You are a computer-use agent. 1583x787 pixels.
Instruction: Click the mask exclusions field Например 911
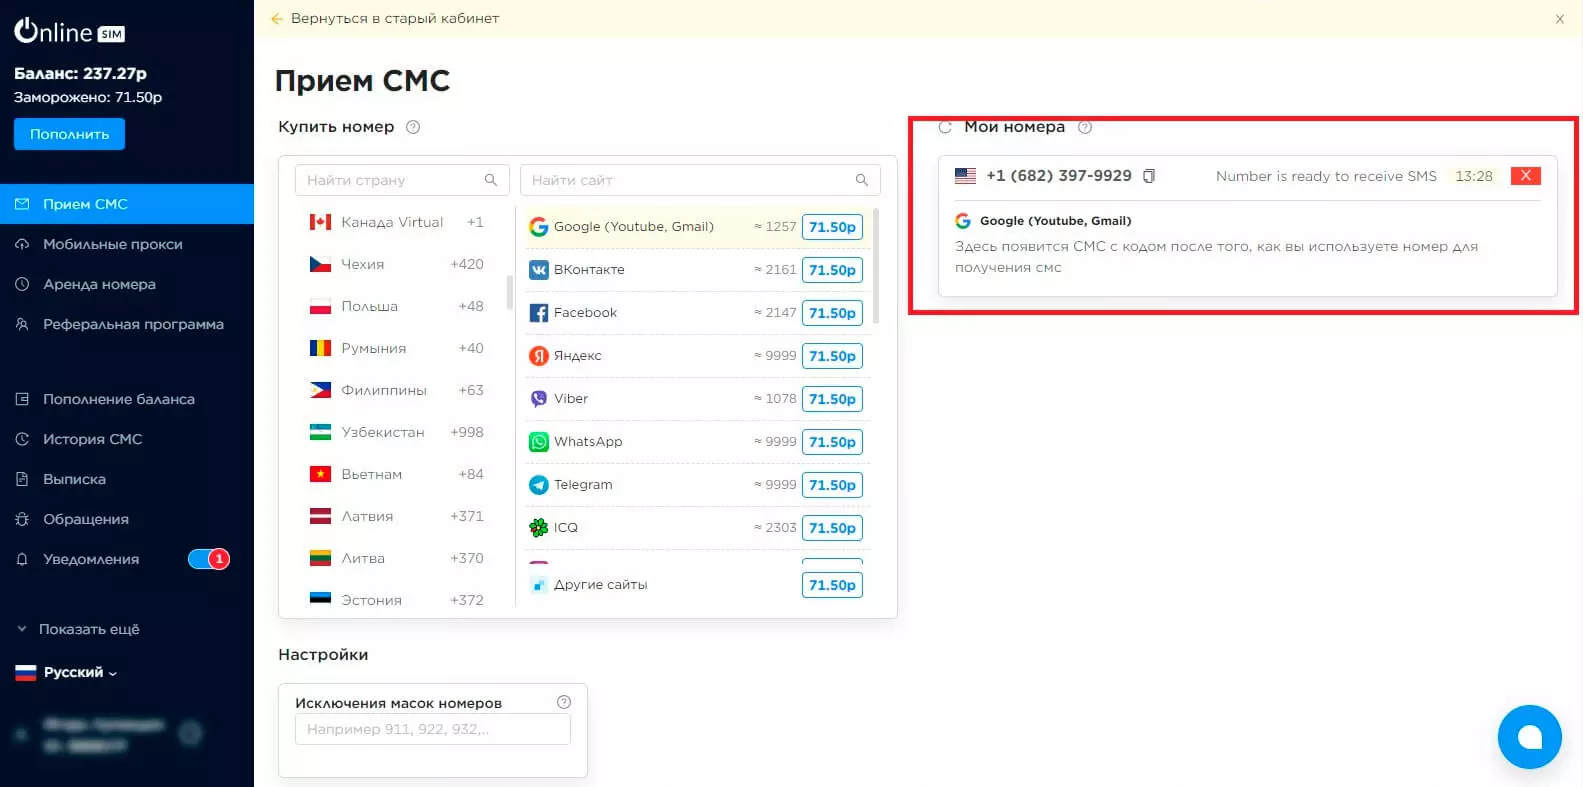(433, 729)
